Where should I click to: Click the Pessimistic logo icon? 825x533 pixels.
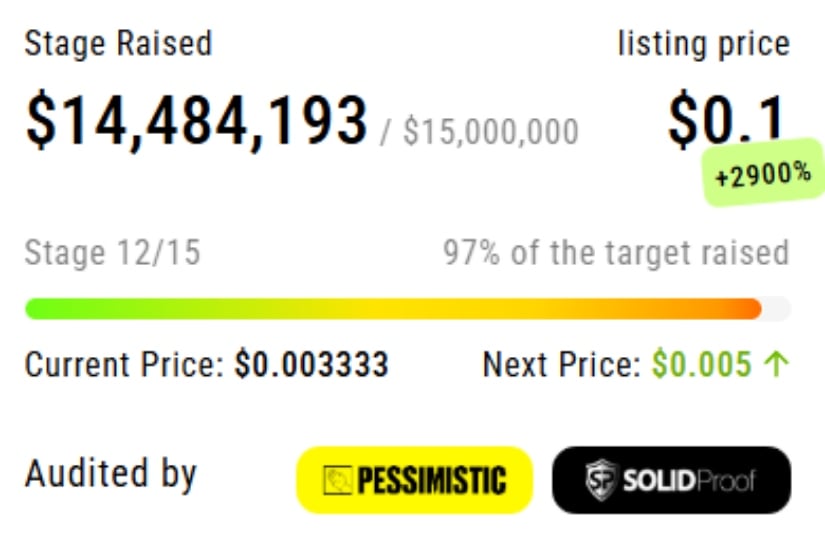337,480
